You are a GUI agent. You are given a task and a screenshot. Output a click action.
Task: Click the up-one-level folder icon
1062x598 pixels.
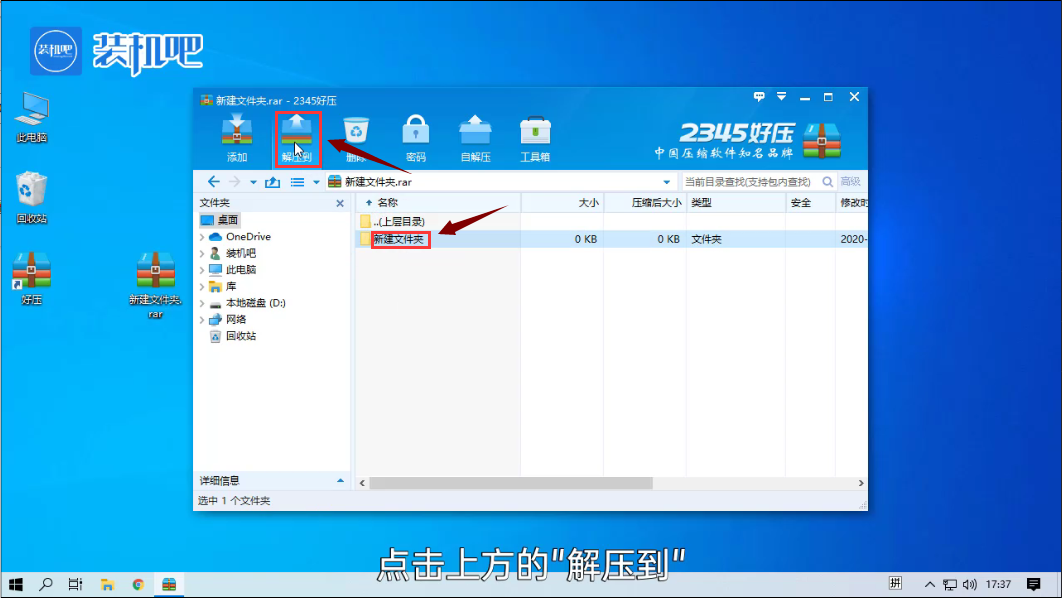click(272, 182)
